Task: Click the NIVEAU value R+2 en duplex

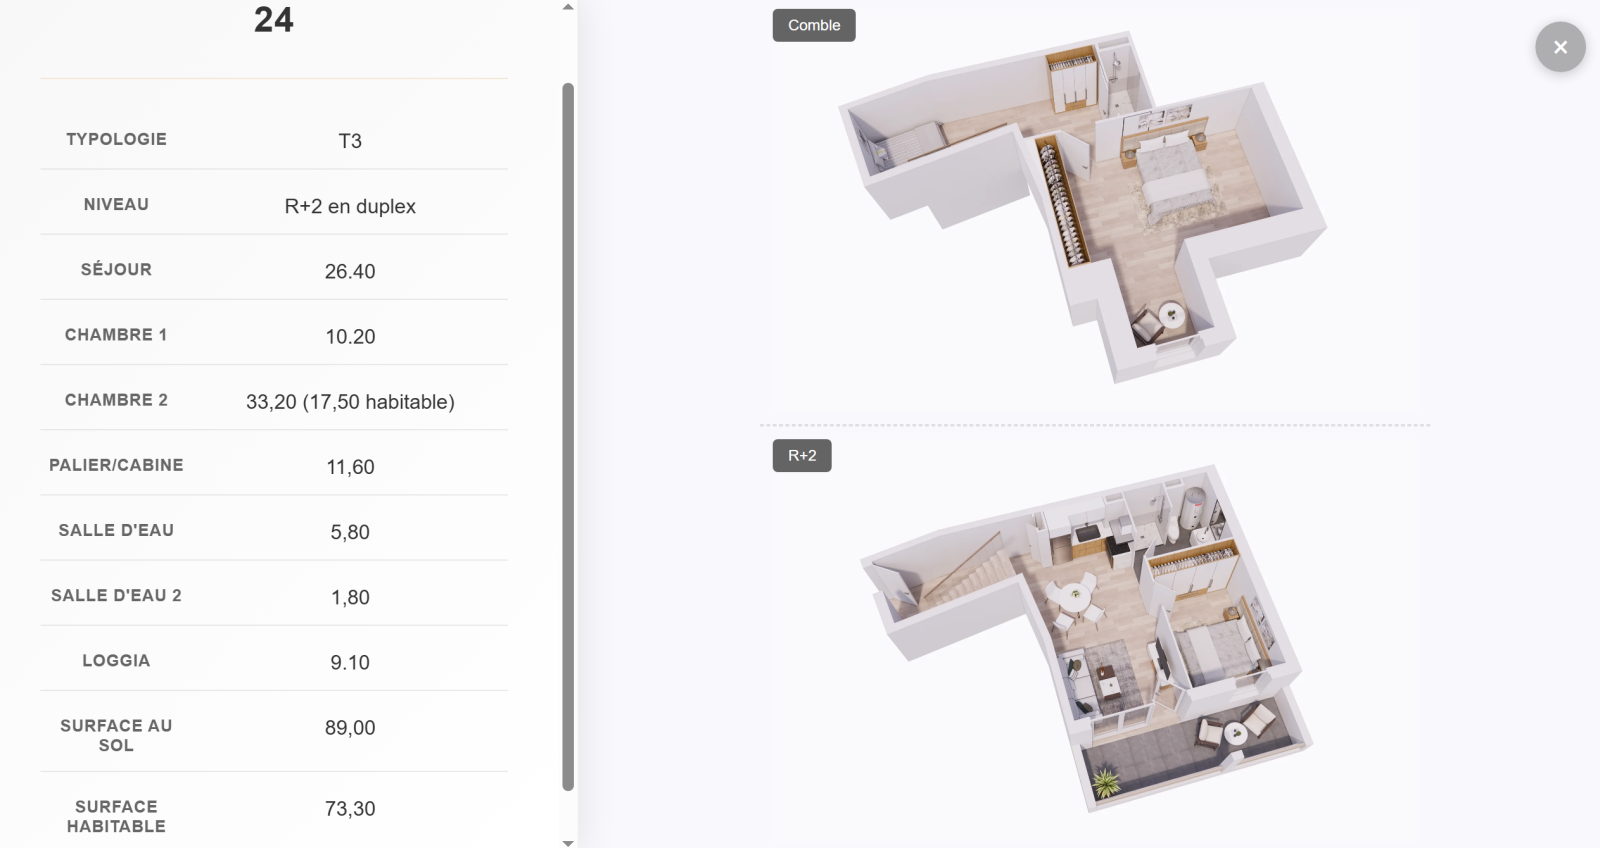Action: pyautogui.click(x=350, y=206)
